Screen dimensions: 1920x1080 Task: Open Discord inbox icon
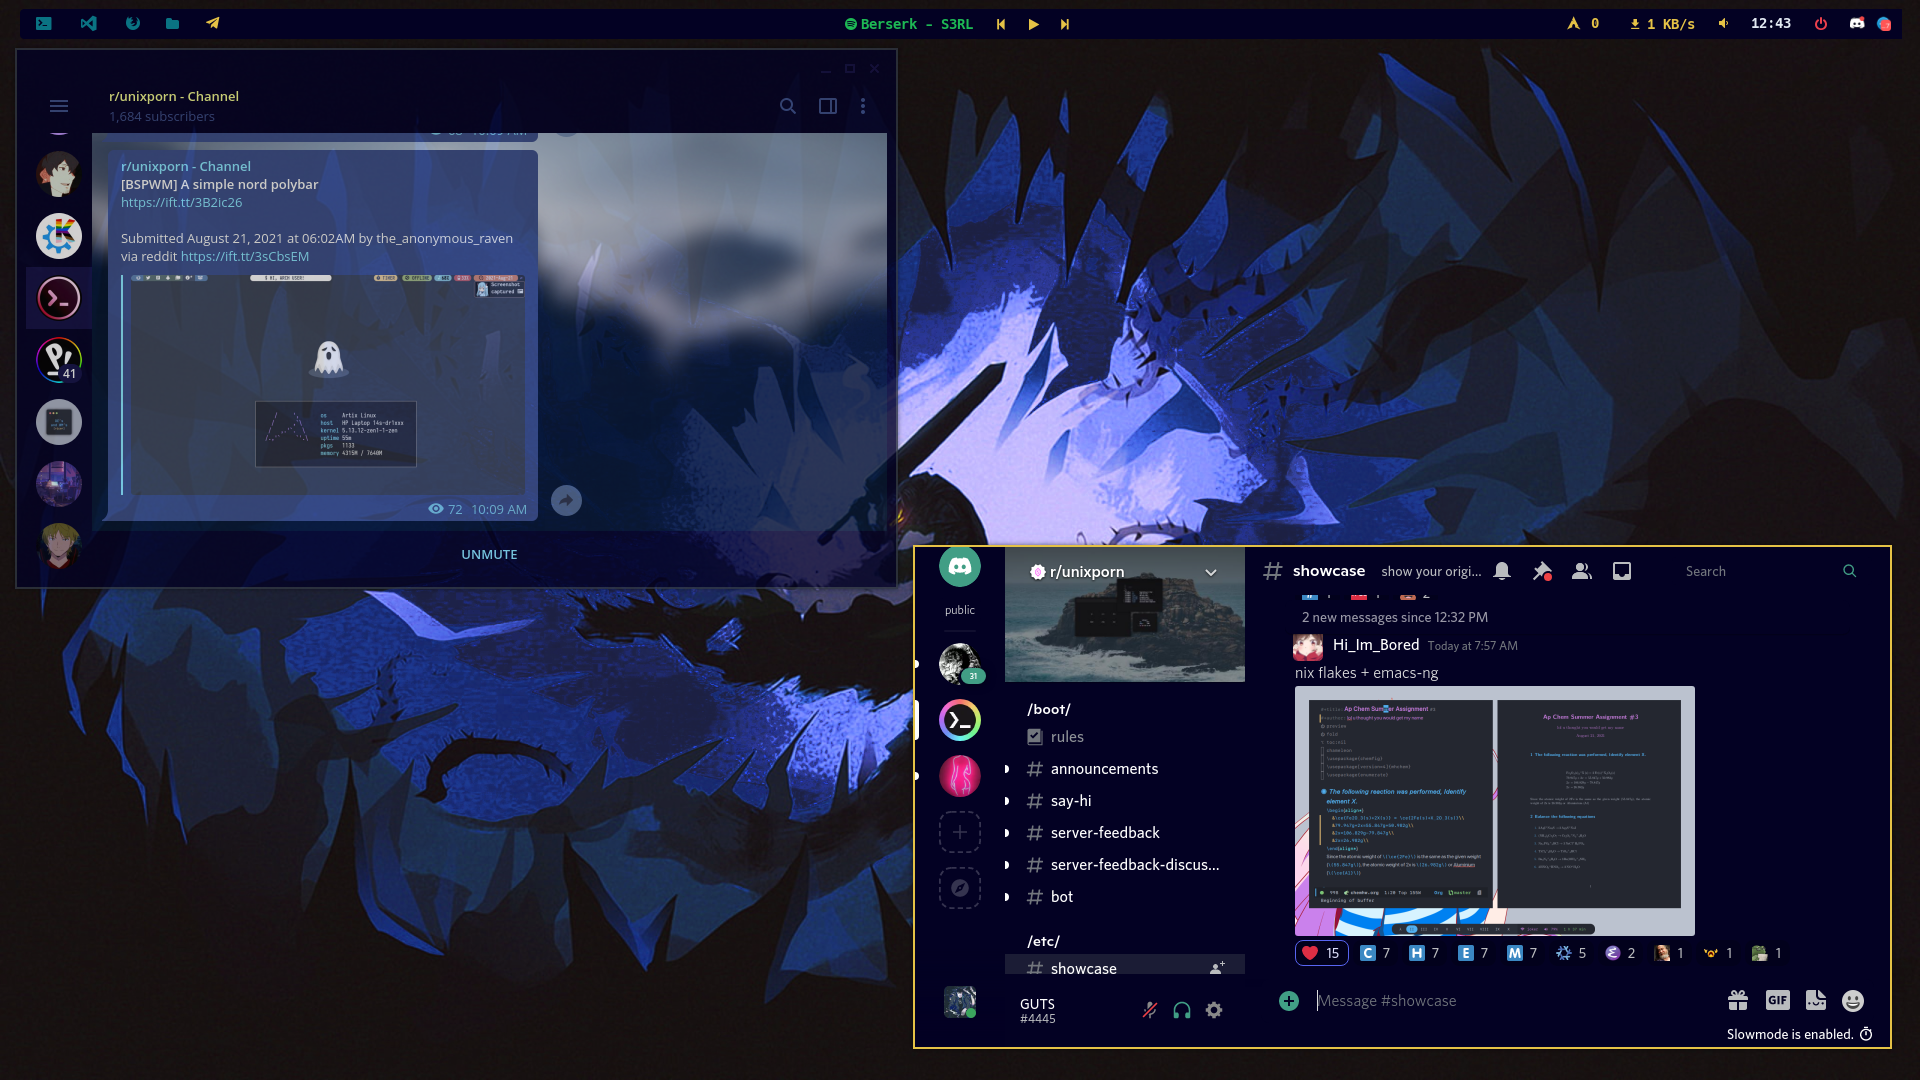click(1621, 571)
